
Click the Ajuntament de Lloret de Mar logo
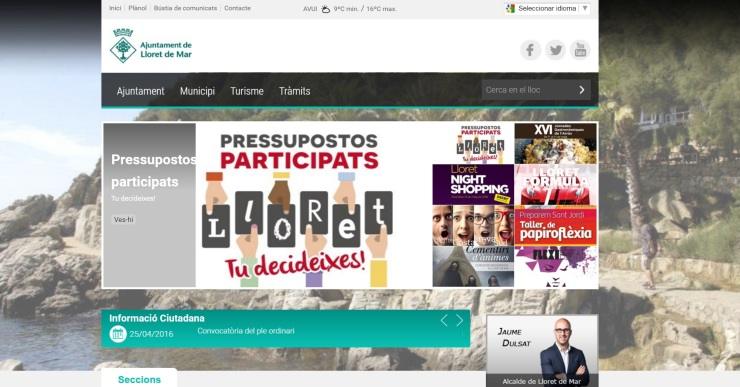[151, 46]
